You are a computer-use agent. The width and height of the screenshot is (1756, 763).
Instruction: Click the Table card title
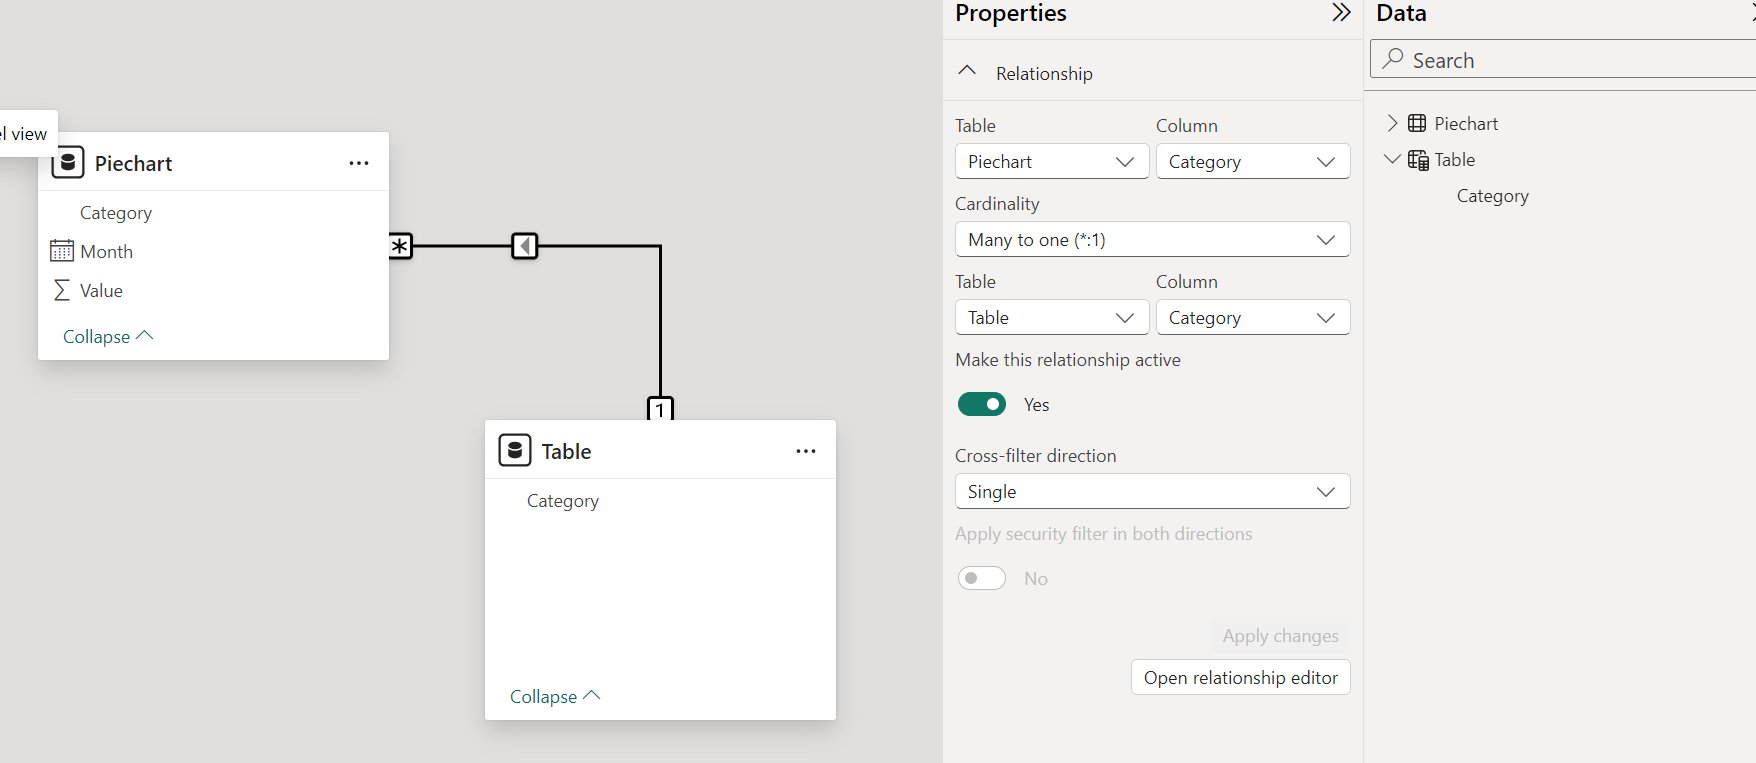coord(567,451)
